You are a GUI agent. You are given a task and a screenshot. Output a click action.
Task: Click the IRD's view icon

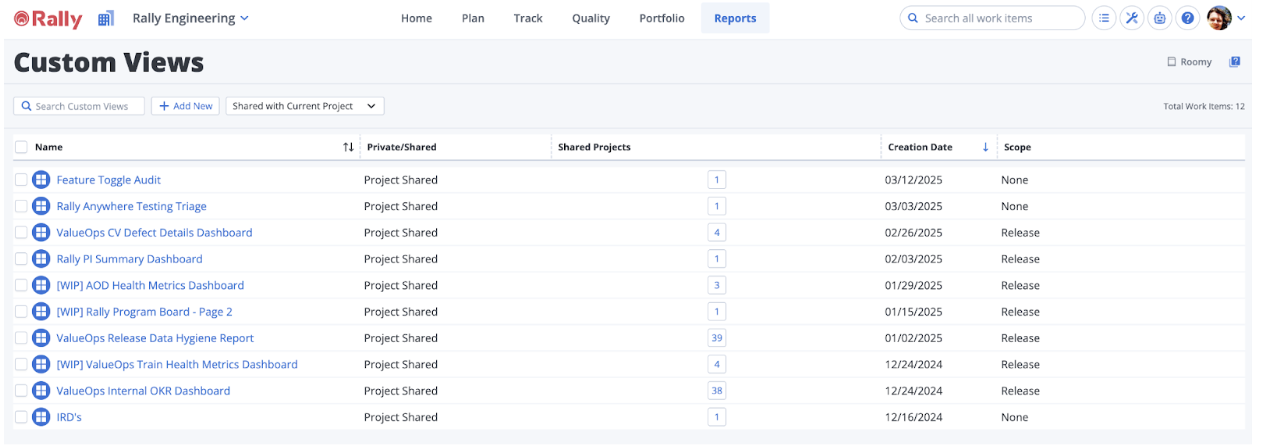click(x=41, y=417)
